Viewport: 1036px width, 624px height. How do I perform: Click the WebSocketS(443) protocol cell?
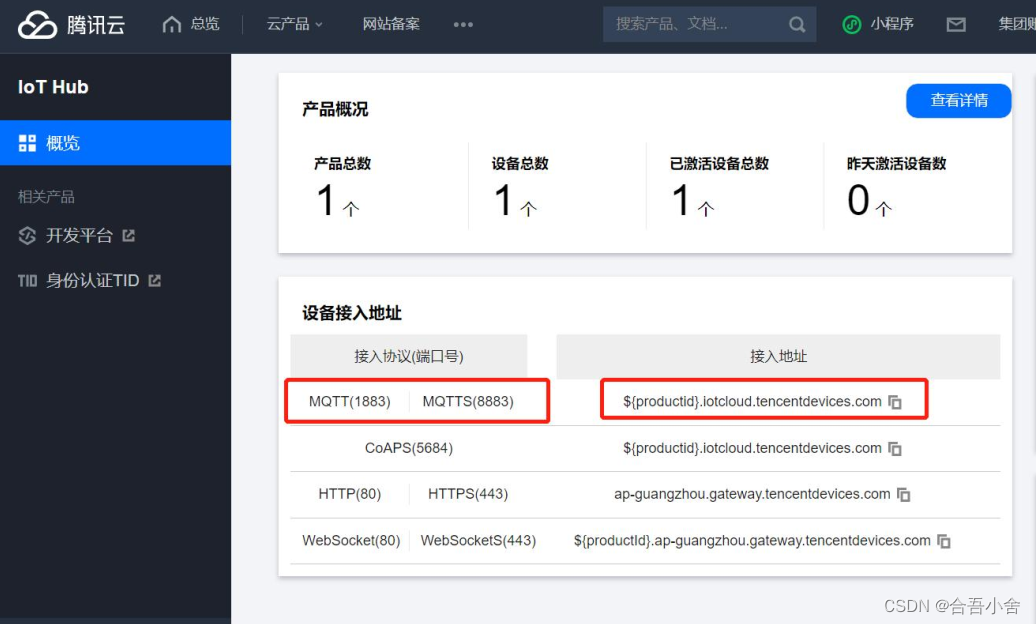tap(478, 540)
